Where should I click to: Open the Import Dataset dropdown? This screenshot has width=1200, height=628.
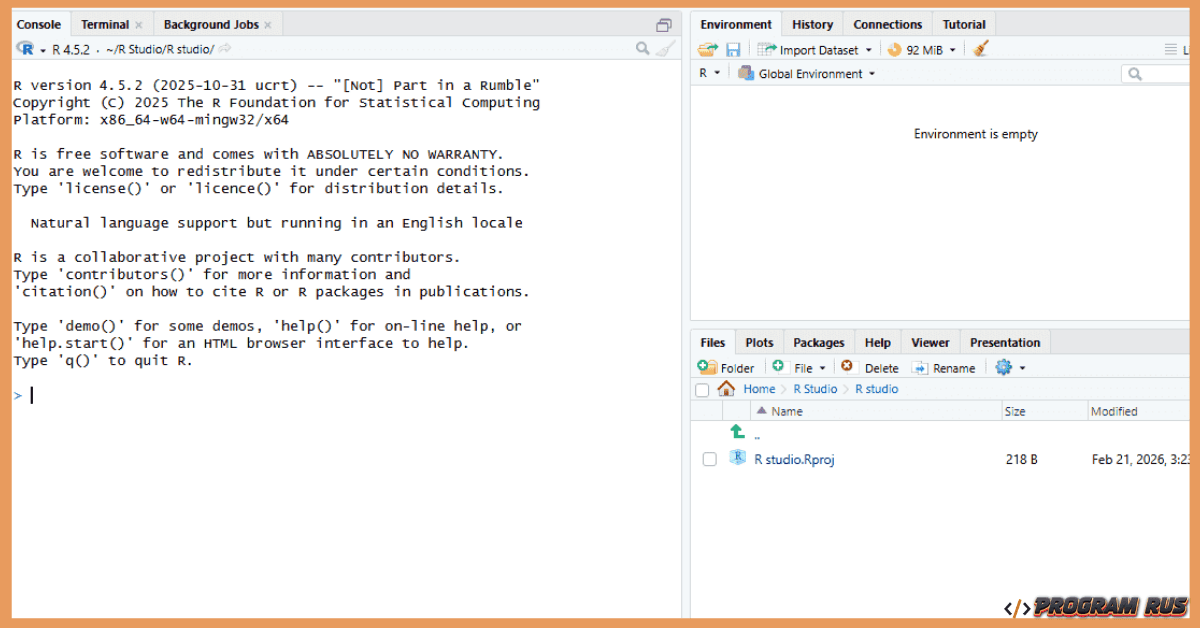(x=816, y=50)
